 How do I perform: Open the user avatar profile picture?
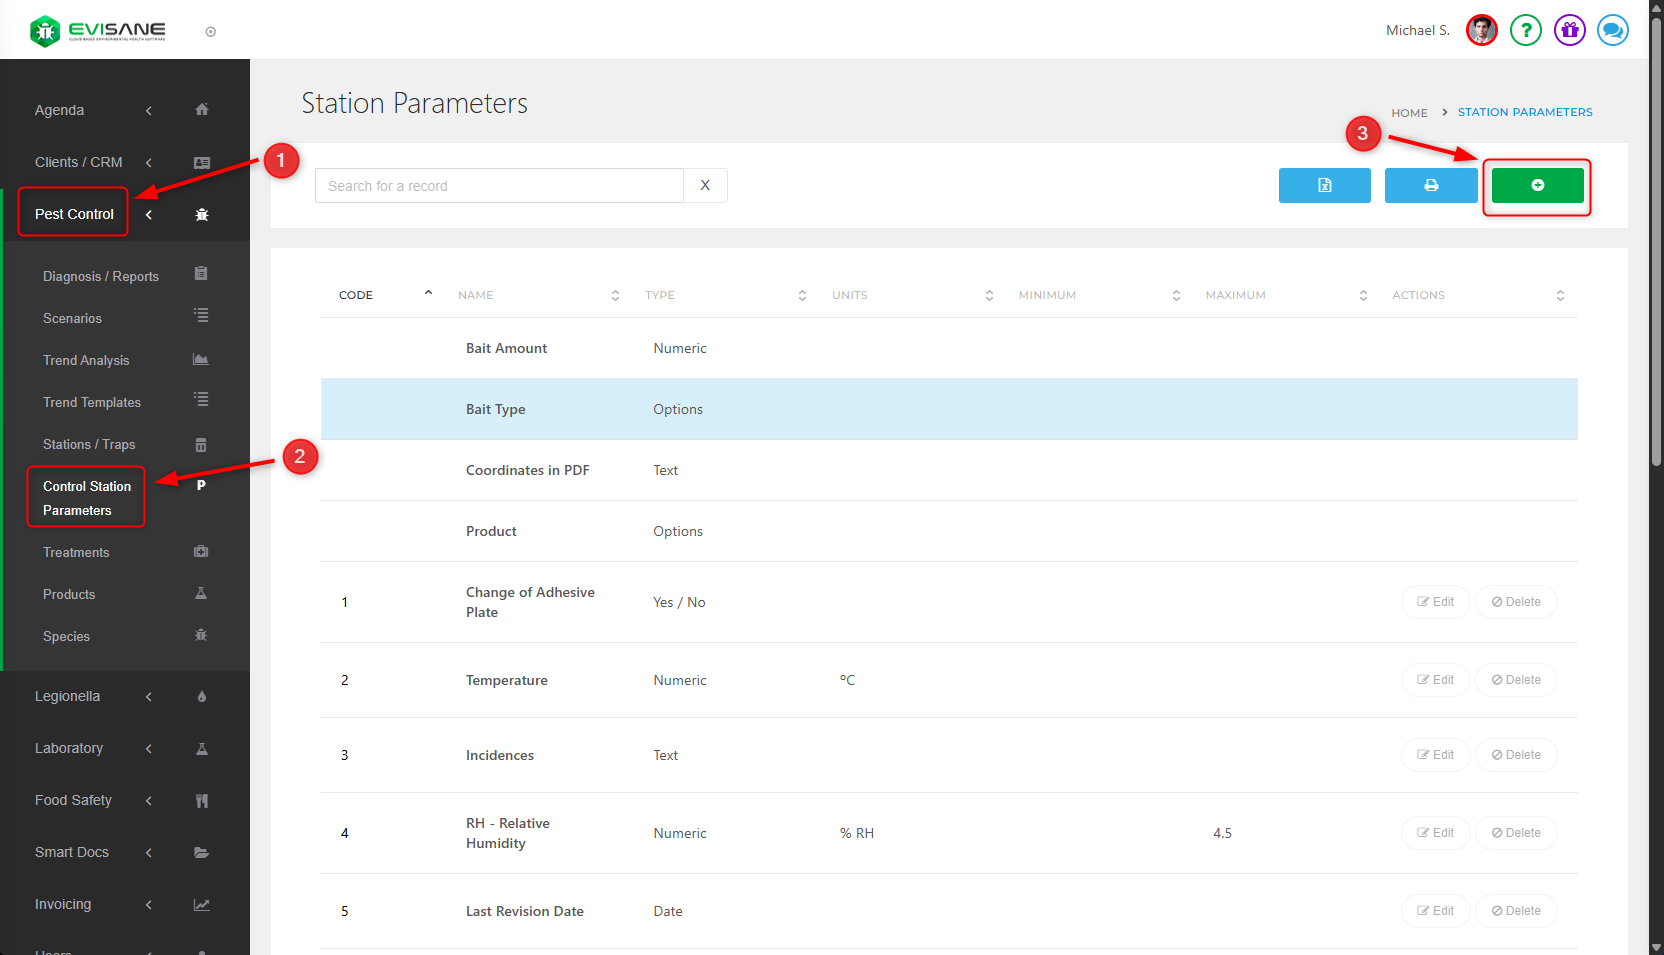[x=1481, y=30]
